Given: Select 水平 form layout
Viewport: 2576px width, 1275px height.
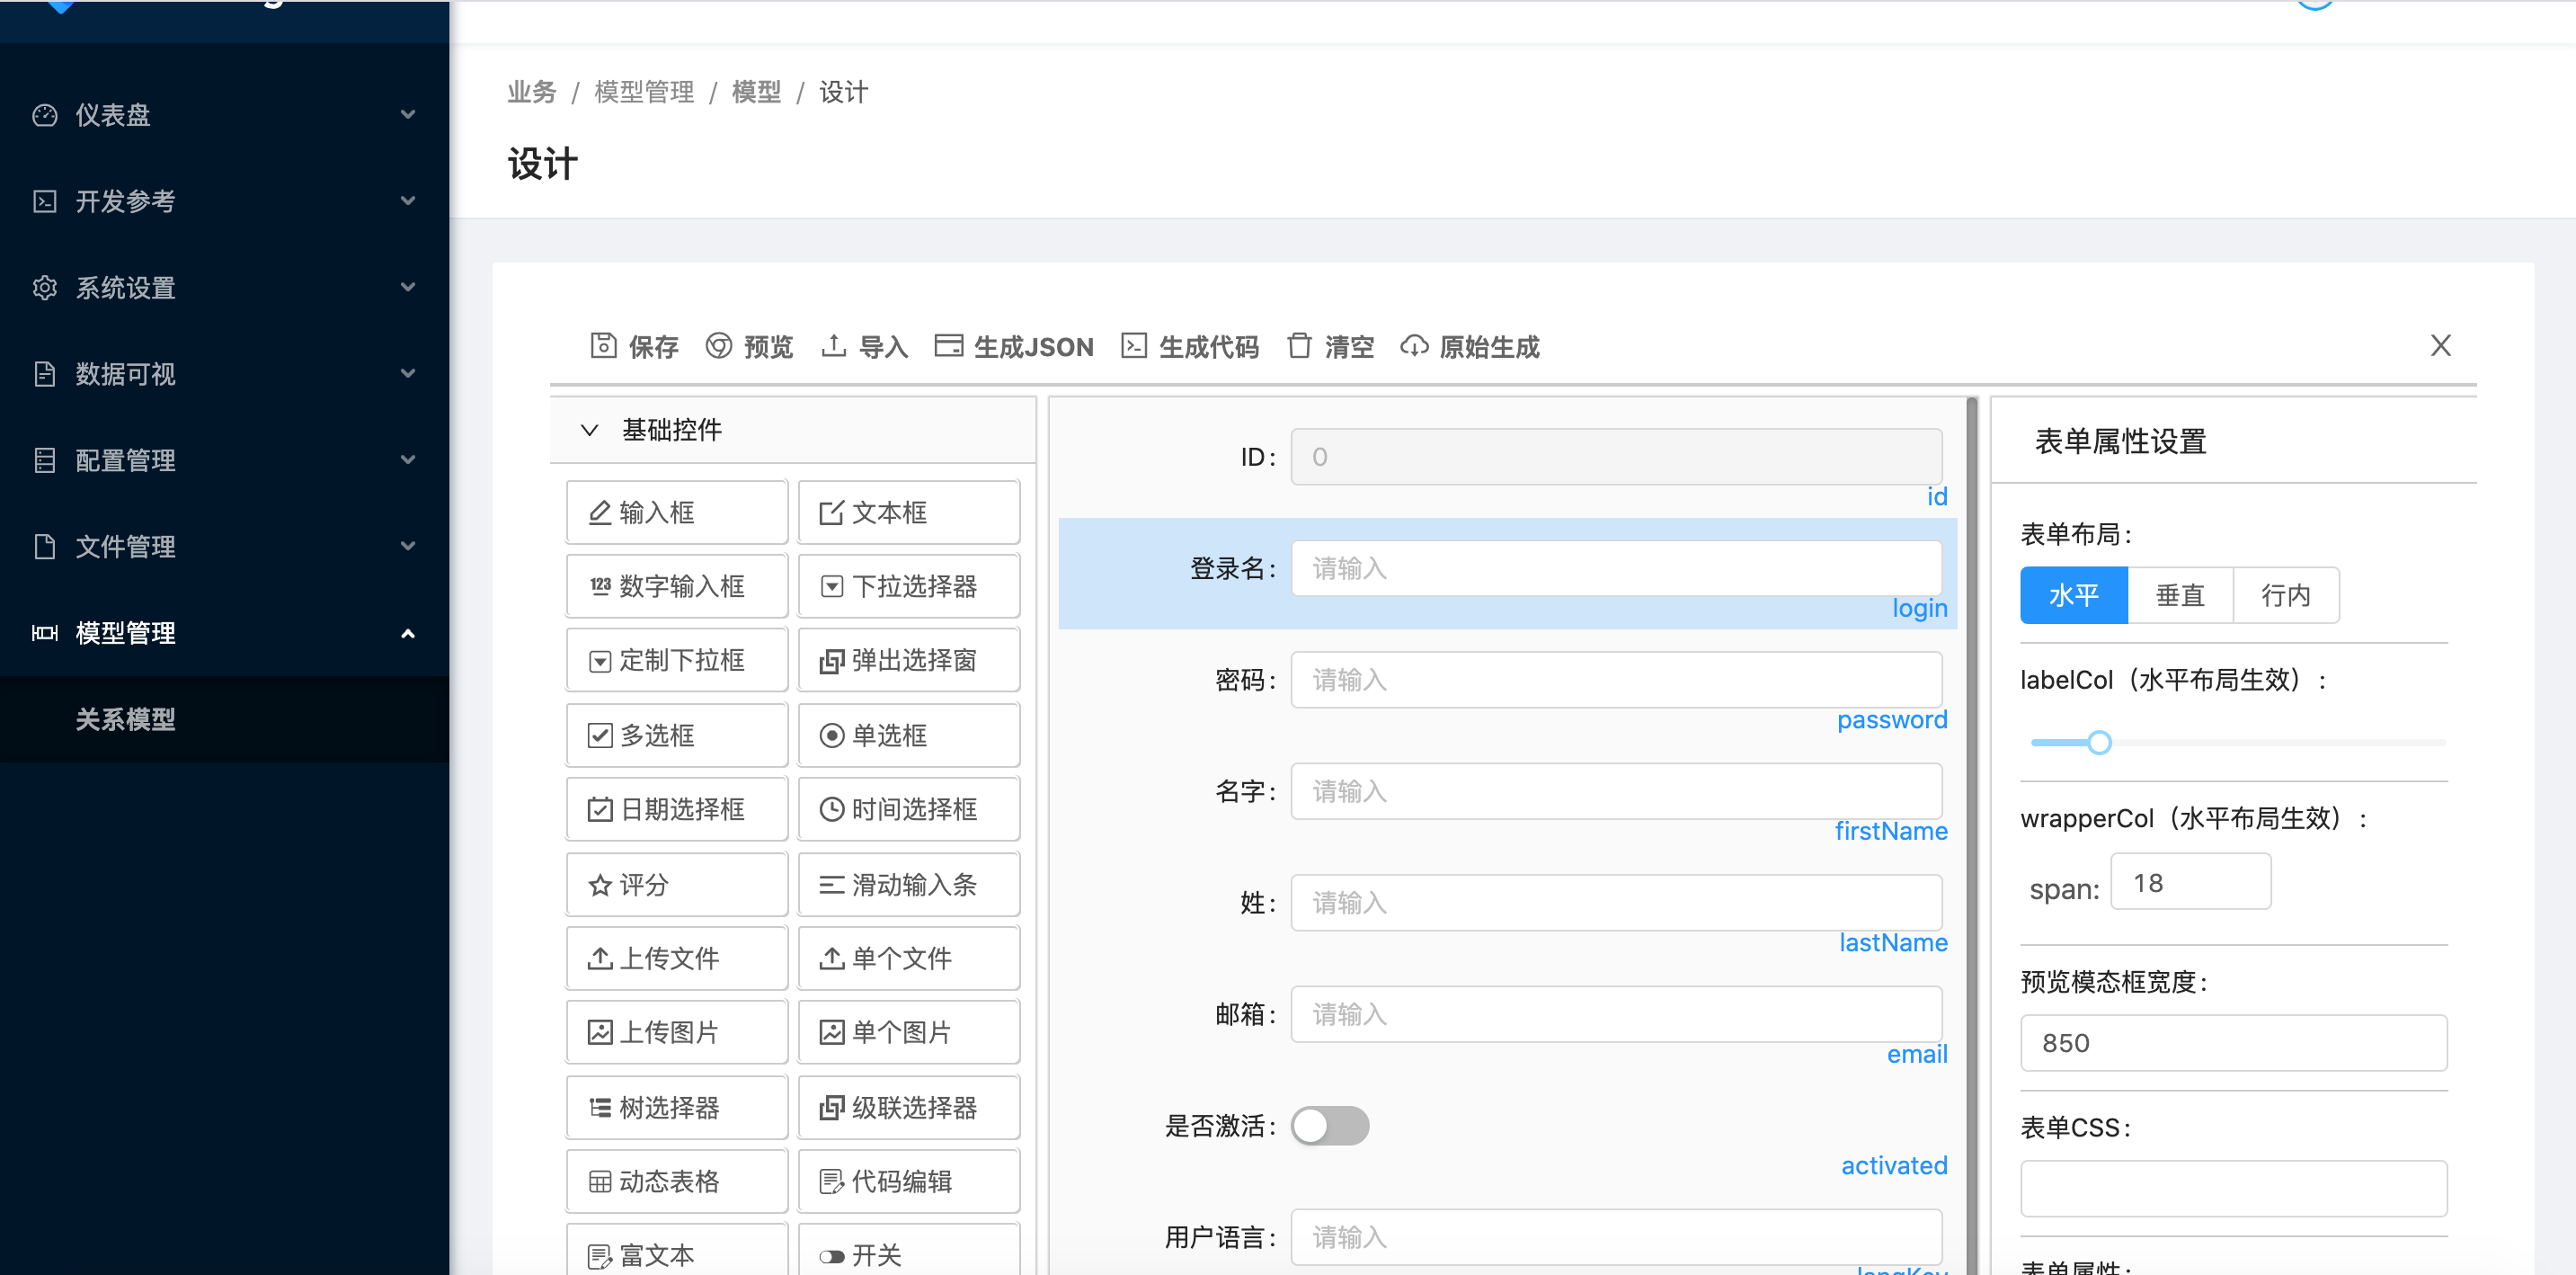Looking at the screenshot, I should pyautogui.click(x=2073, y=595).
